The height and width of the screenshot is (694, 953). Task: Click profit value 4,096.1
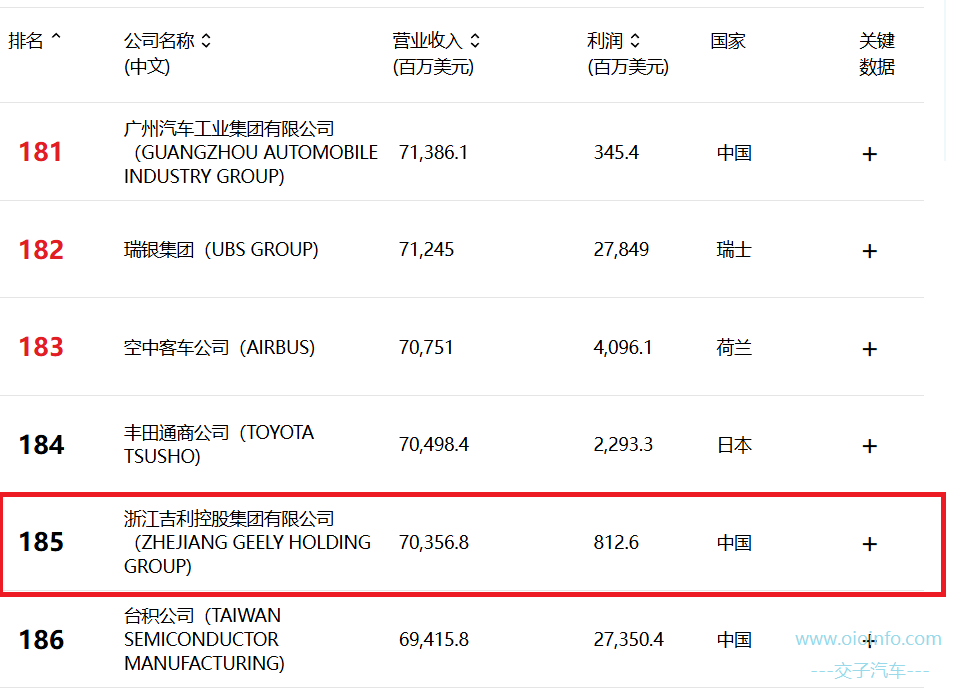click(623, 348)
